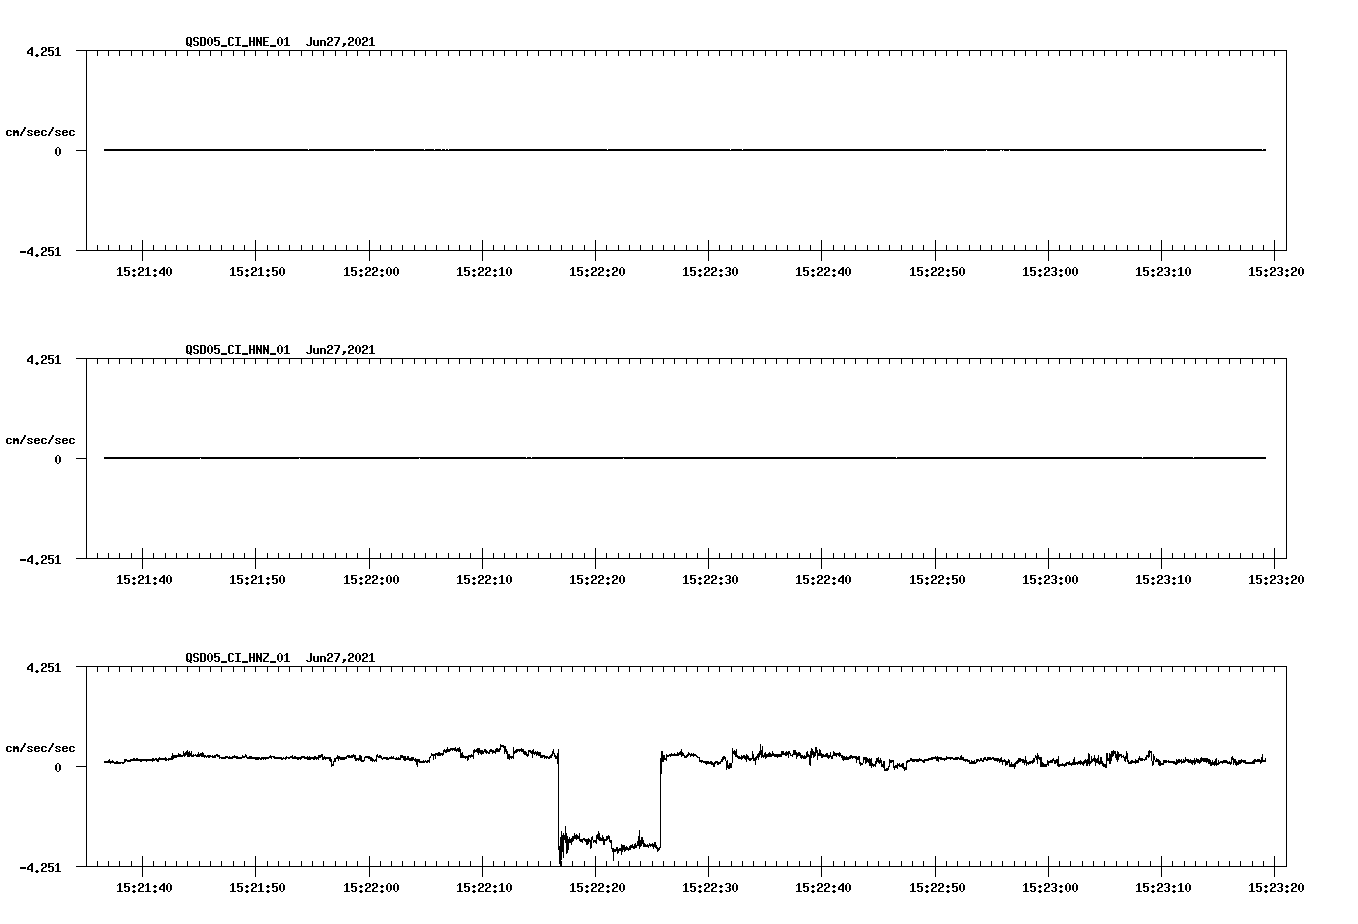
Task: Click 15:21:40 time label under HNE plot
Action: click(x=144, y=271)
